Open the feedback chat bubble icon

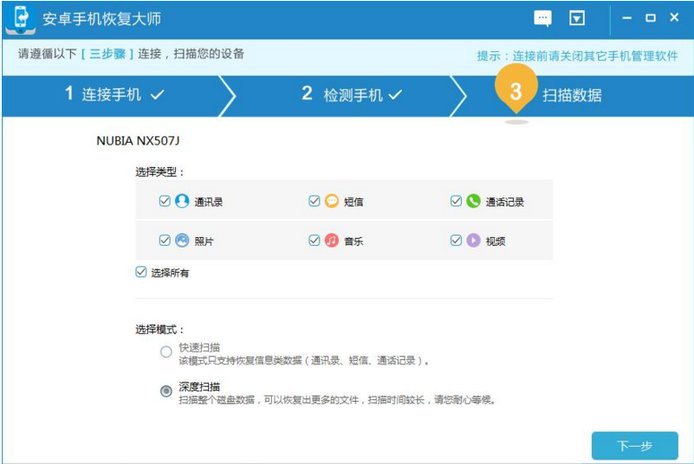[x=543, y=18]
